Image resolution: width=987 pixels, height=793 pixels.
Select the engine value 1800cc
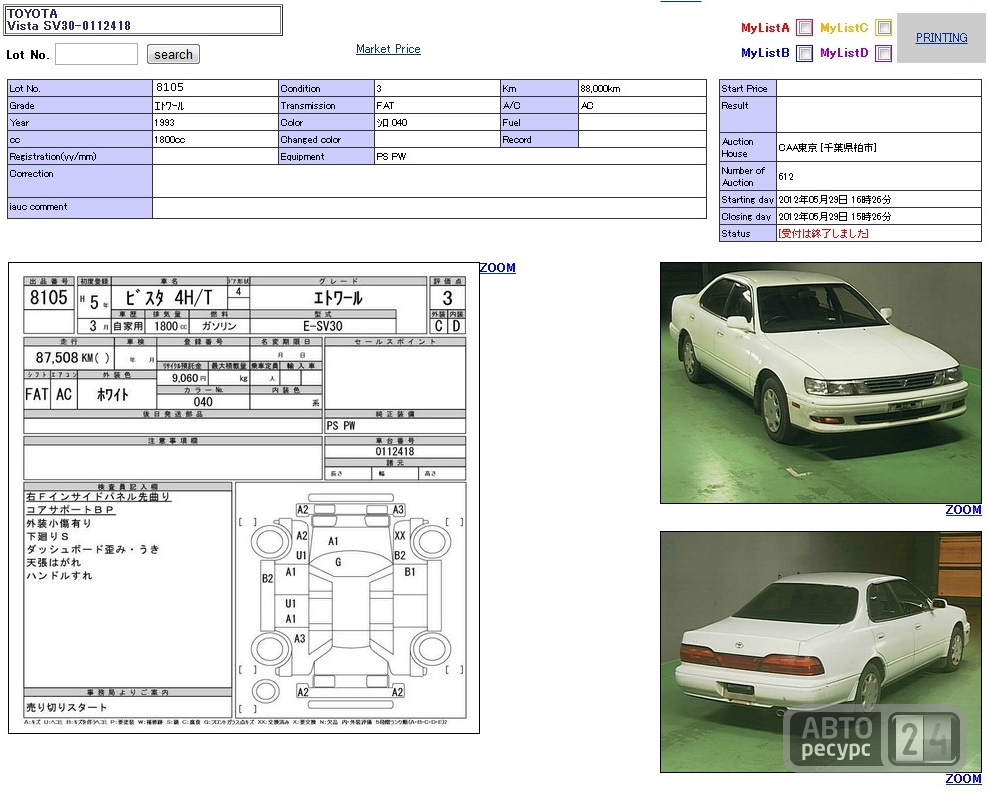[169, 140]
